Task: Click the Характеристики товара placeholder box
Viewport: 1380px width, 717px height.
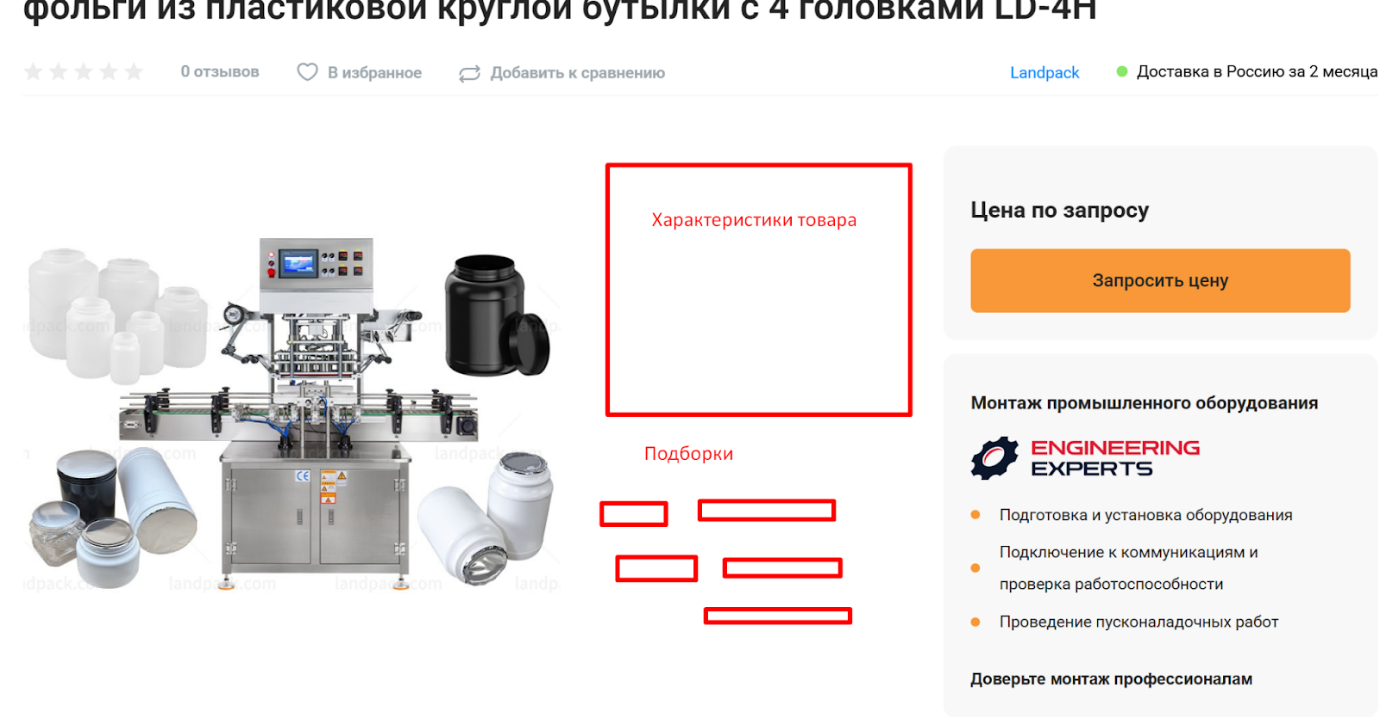Action: pos(759,290)
